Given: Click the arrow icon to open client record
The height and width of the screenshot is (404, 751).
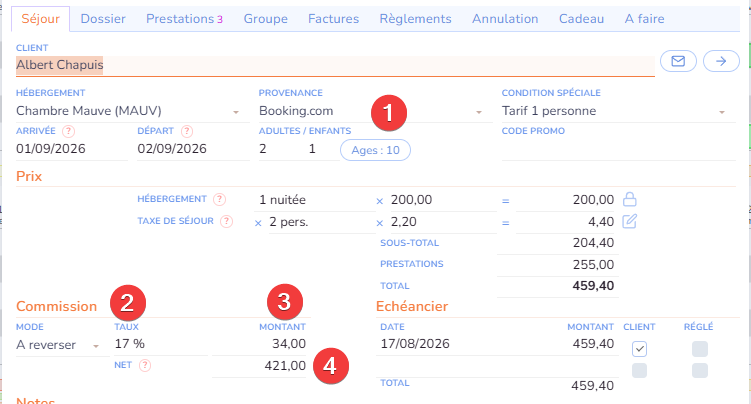Looking at the screenshot, I should pos(718,61).
